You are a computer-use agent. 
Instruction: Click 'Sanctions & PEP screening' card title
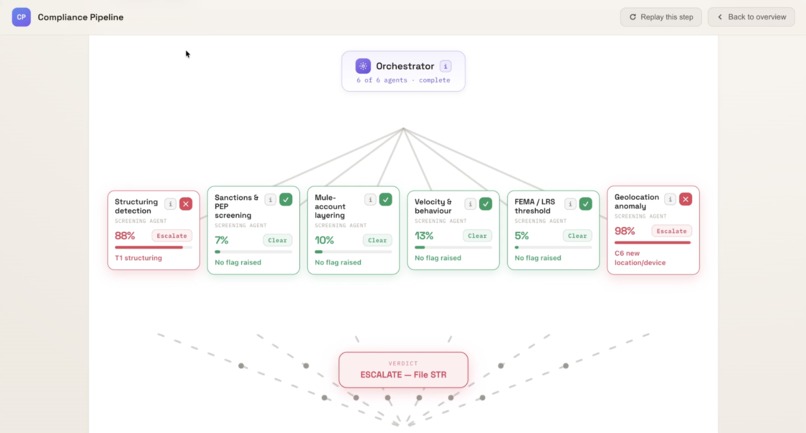coord(236,206)
